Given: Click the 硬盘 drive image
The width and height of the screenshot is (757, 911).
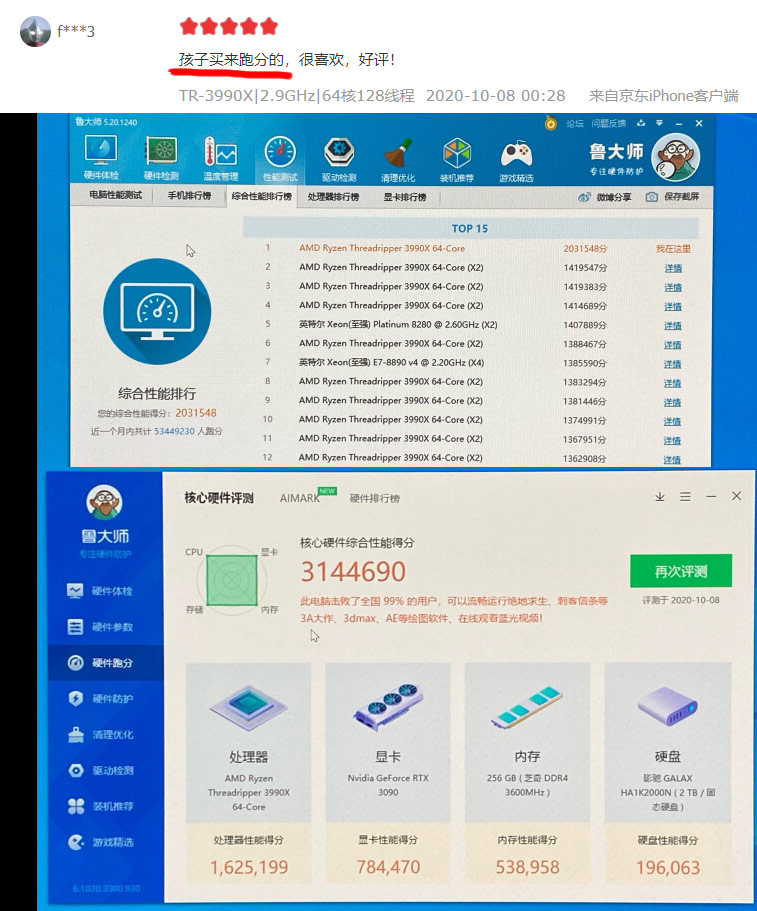Looking at the screenshot, I should click(x=668, y=708).
